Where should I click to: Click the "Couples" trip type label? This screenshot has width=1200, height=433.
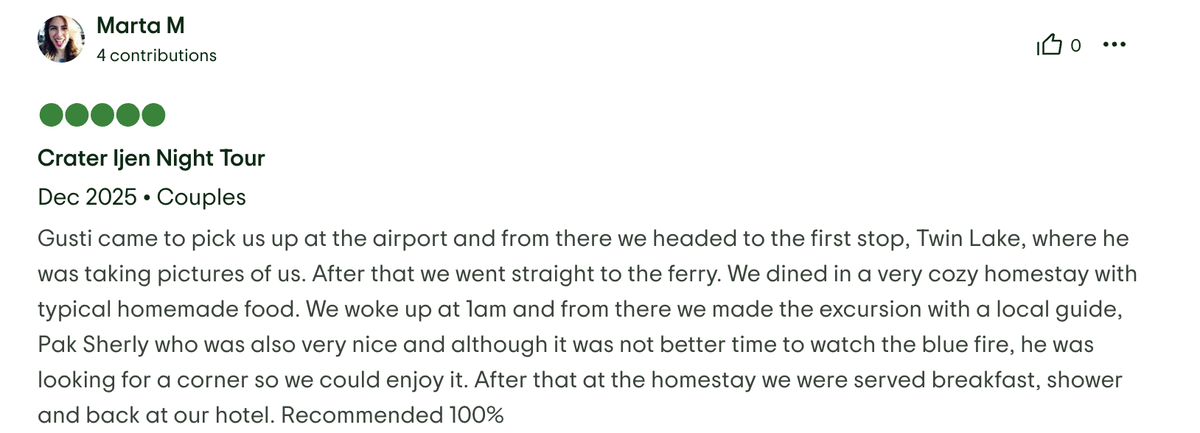point(201,197)
